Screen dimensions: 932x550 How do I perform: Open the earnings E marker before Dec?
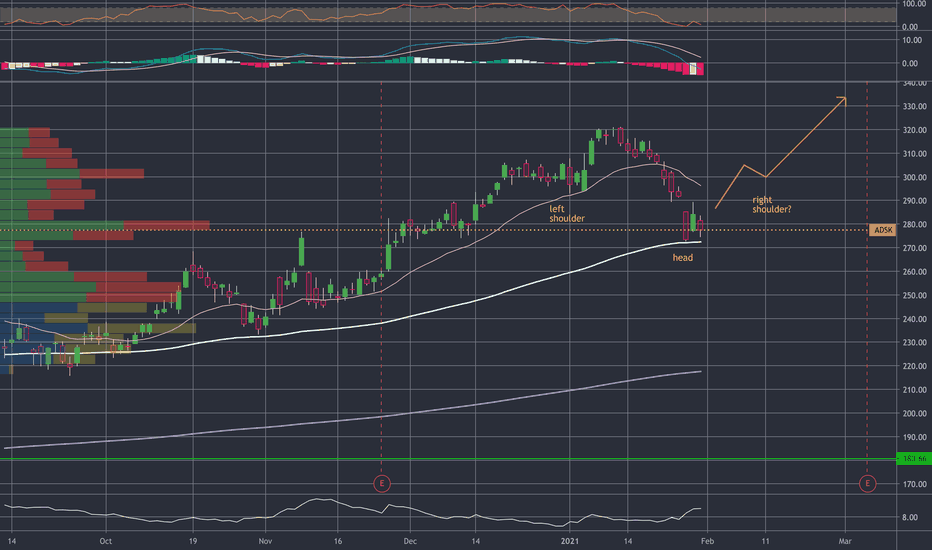coord(382,483)
